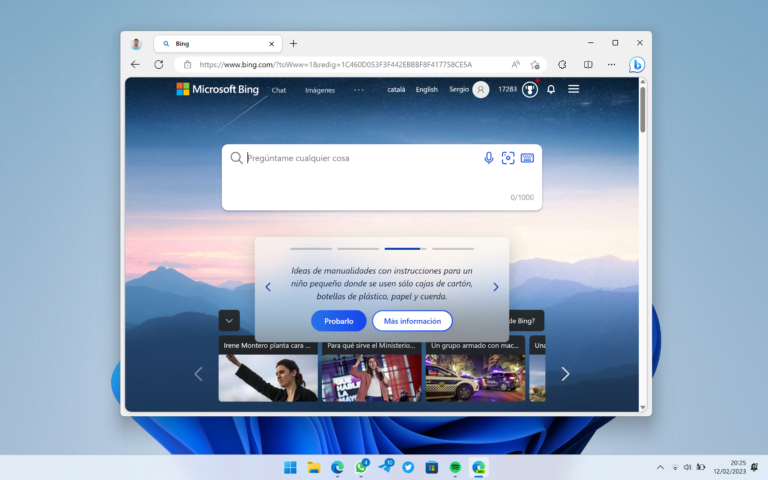Select the Bing browser tab
768x480 pixels.
click(x=218, y=44)
